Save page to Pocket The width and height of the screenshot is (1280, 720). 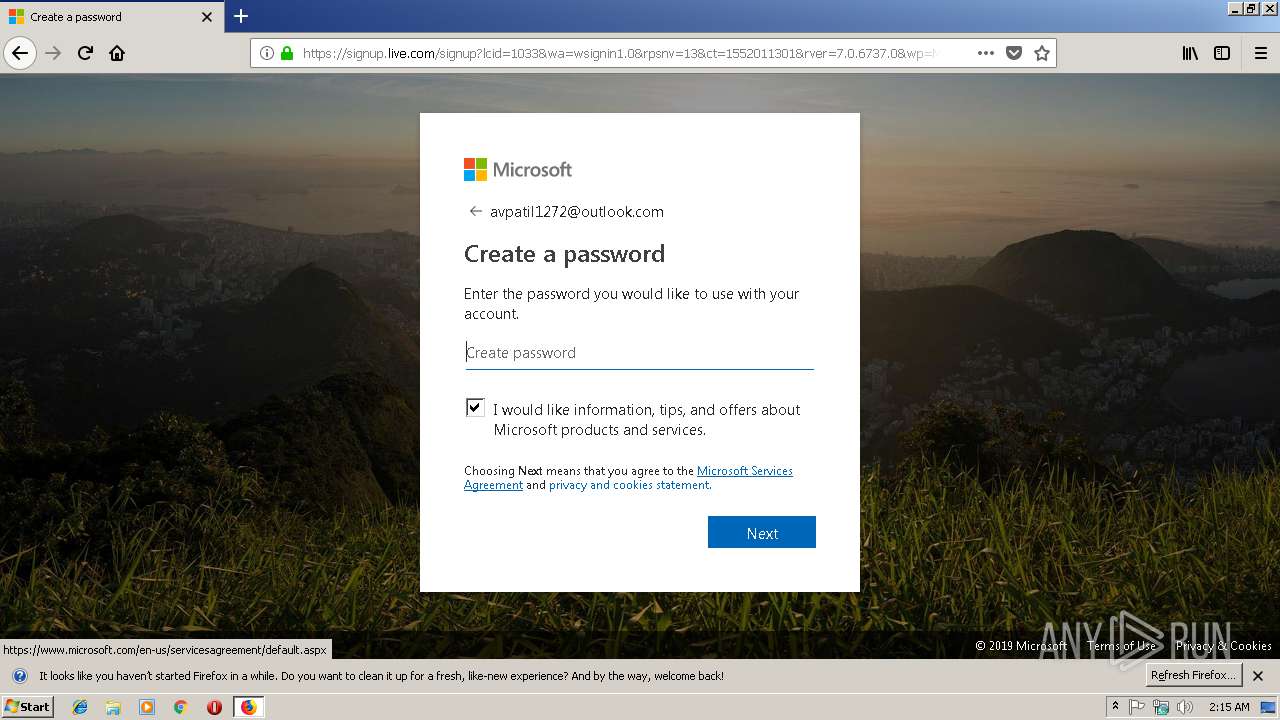click(x=1014, y=53)
